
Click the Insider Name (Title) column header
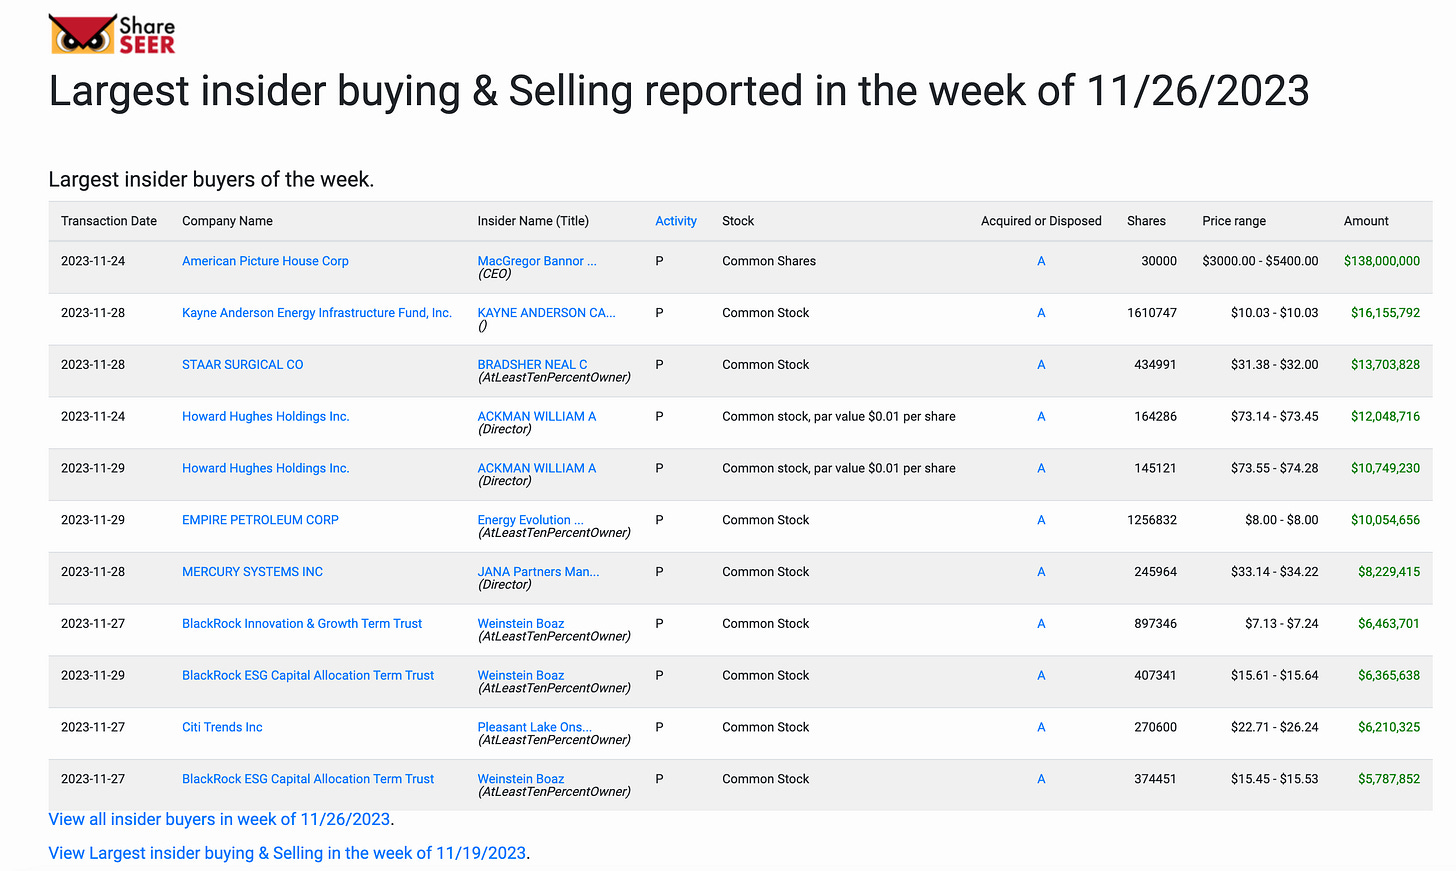533,221
